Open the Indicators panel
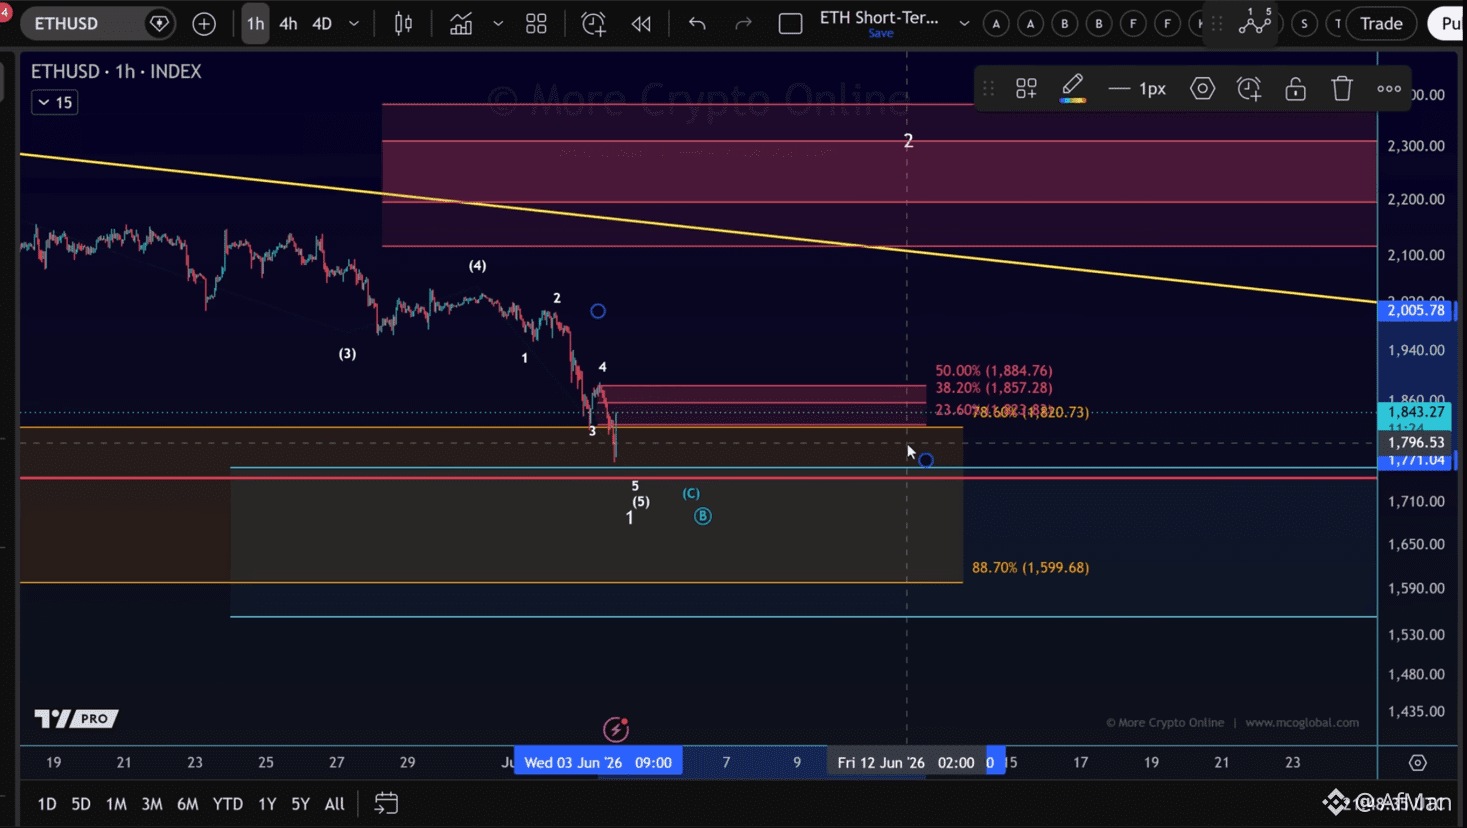The height and width of the screenshot is (828, 1467). pyautogui.click(x=461, y=23)
